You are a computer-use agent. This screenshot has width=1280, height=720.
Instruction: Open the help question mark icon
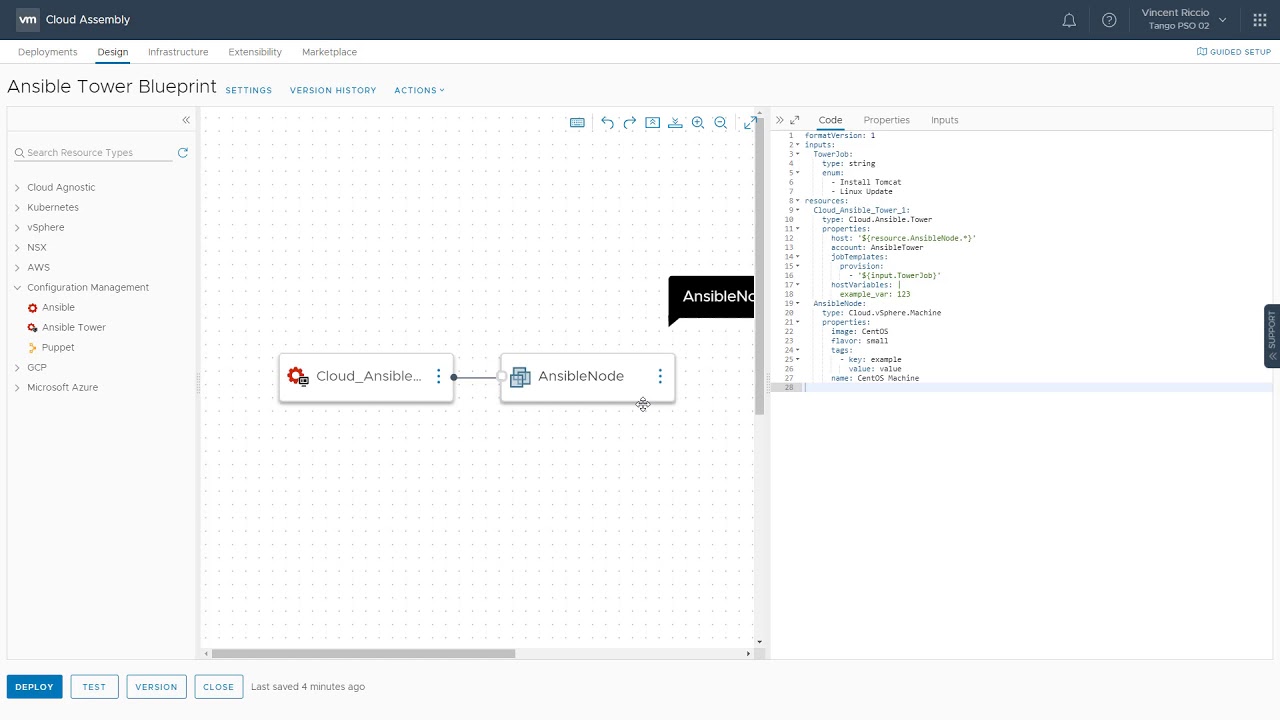tap(1109, 20)
